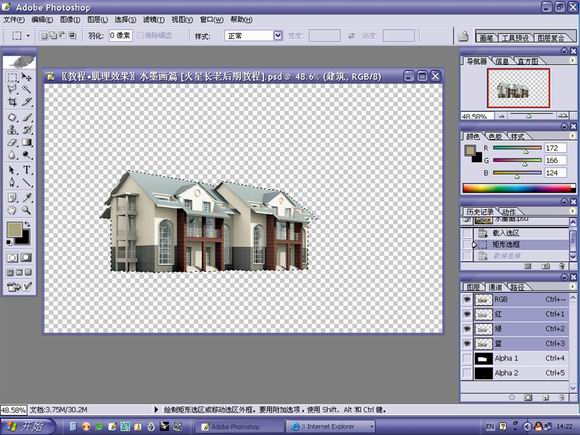The image size is (580, 435).
Task: Select the Zoom tool
Action: click(x=27, y=210)
